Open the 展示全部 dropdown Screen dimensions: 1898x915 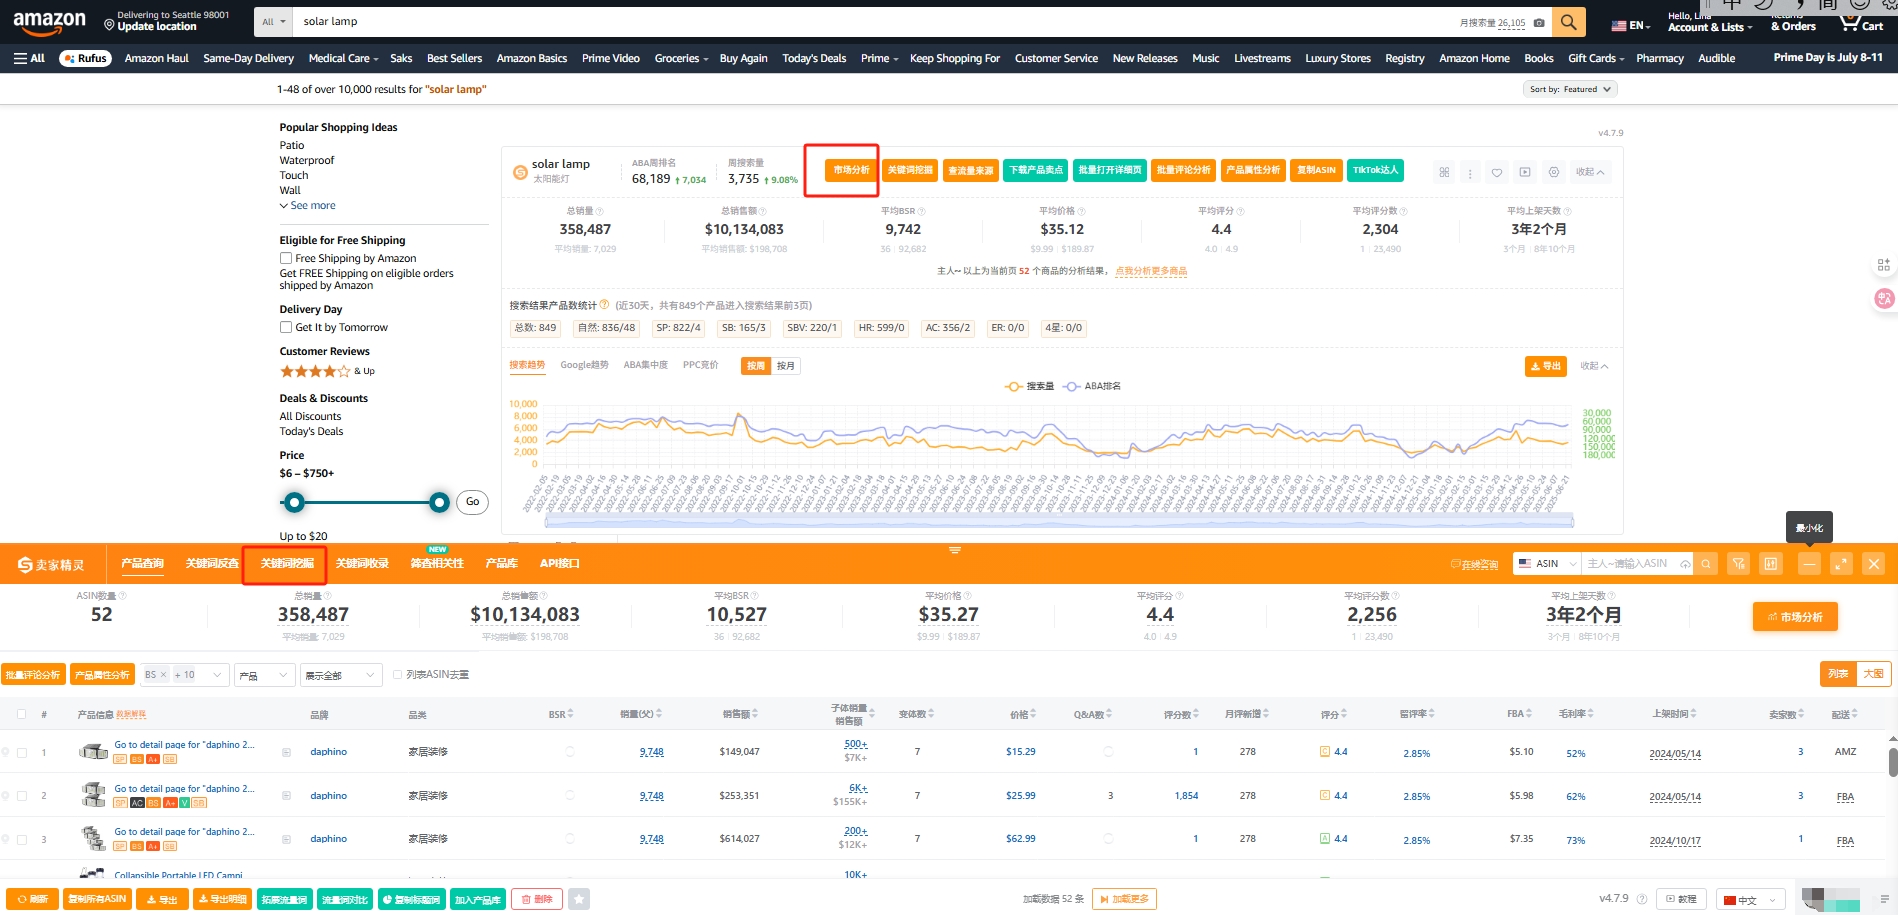341,675
